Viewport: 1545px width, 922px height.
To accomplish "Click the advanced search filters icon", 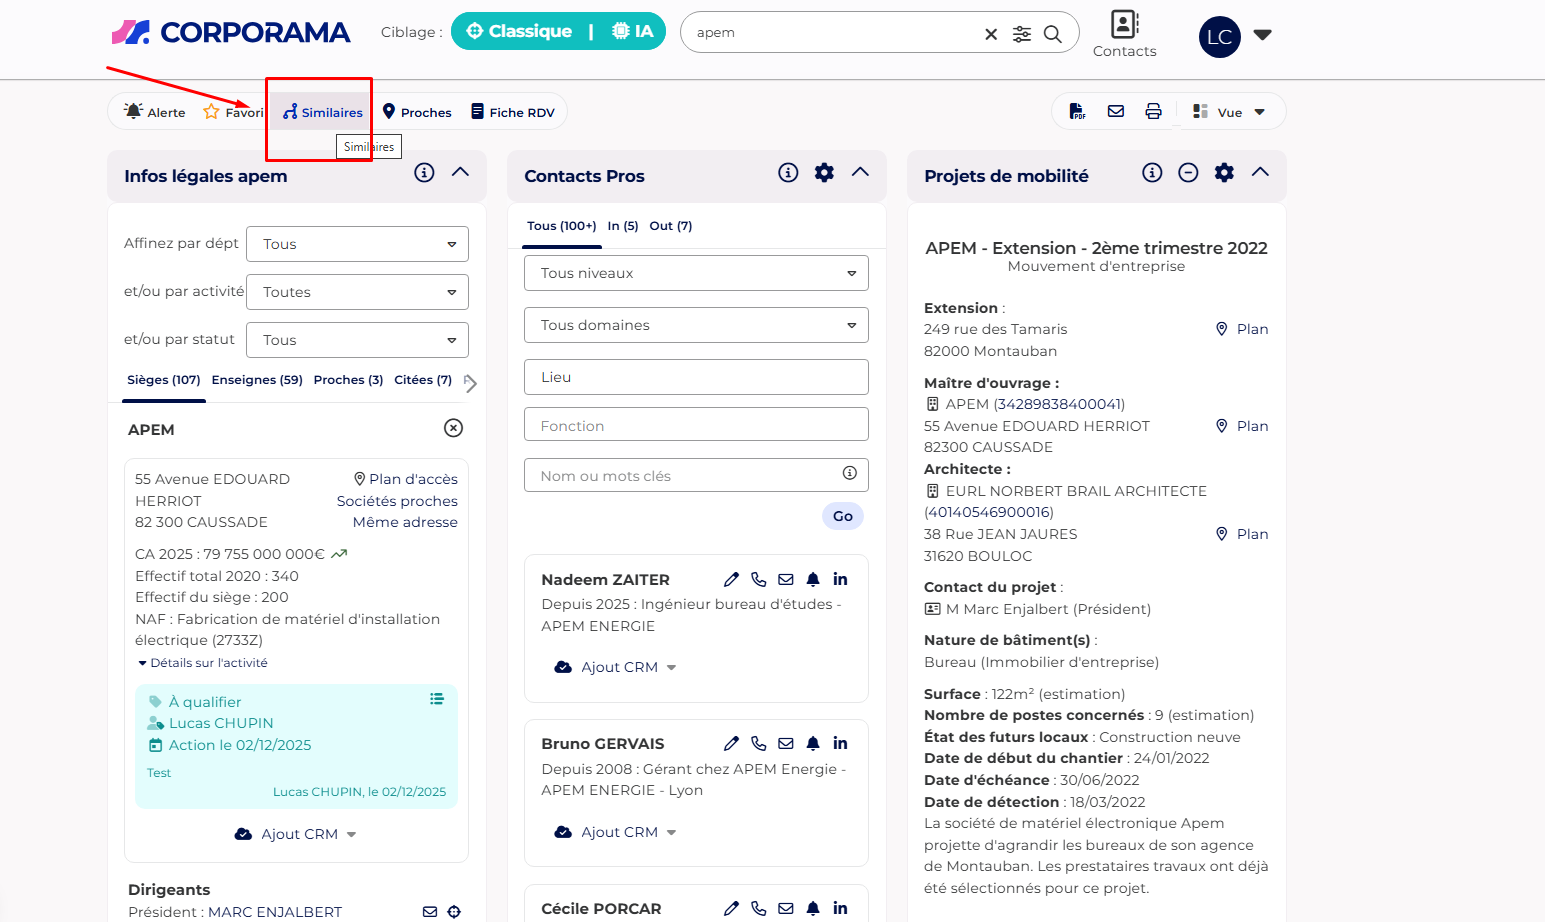I will point(1021,34).
